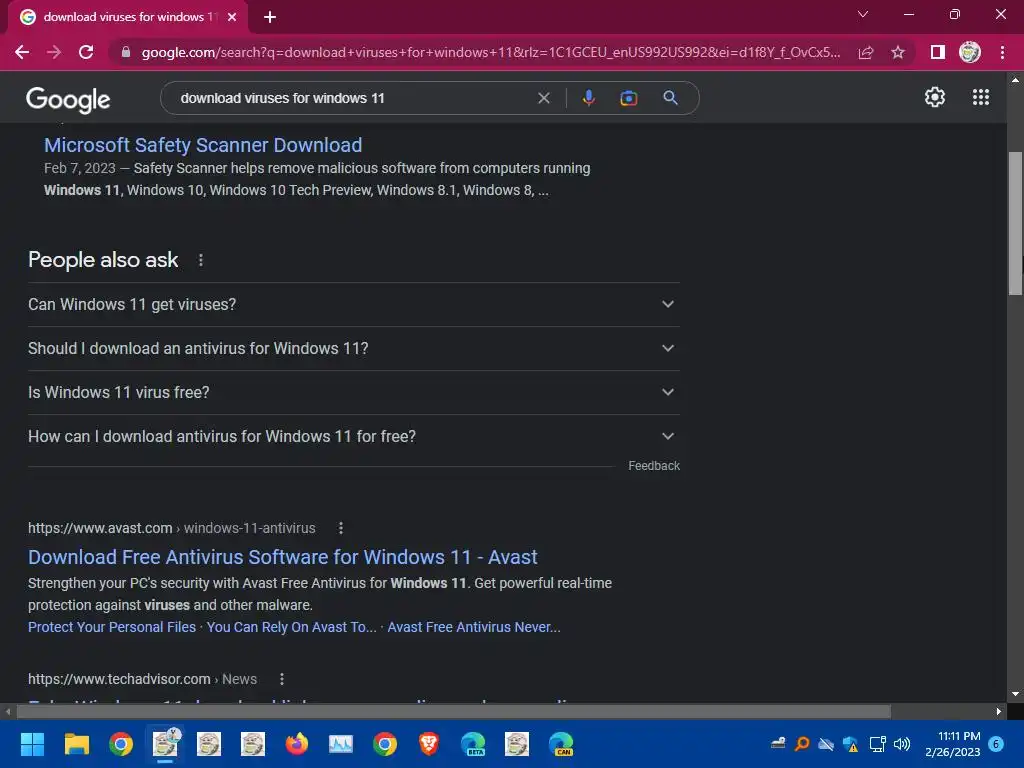1024x768 pixels.
Task: Click the horizontal scrollbar thumb
Action: coord(453,711)
